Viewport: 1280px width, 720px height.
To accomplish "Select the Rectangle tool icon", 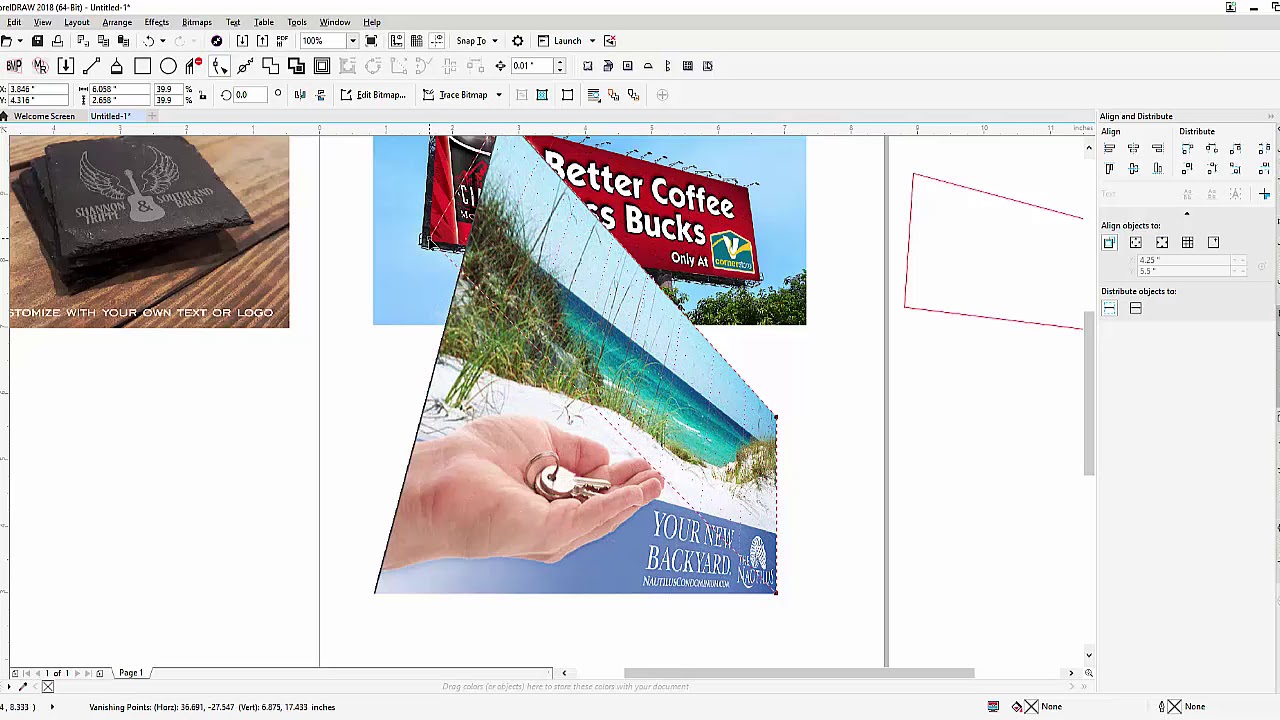I will [142, 66].
